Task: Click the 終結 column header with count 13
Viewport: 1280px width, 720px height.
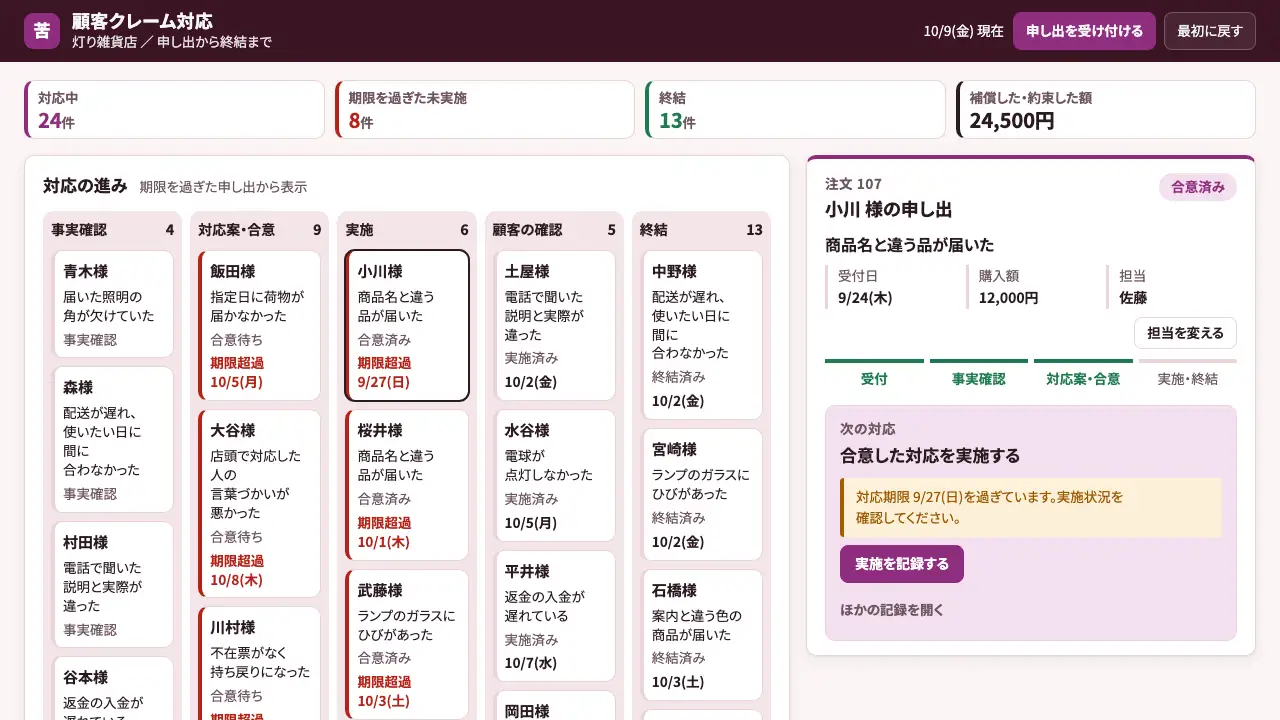Action: (701, 230)
